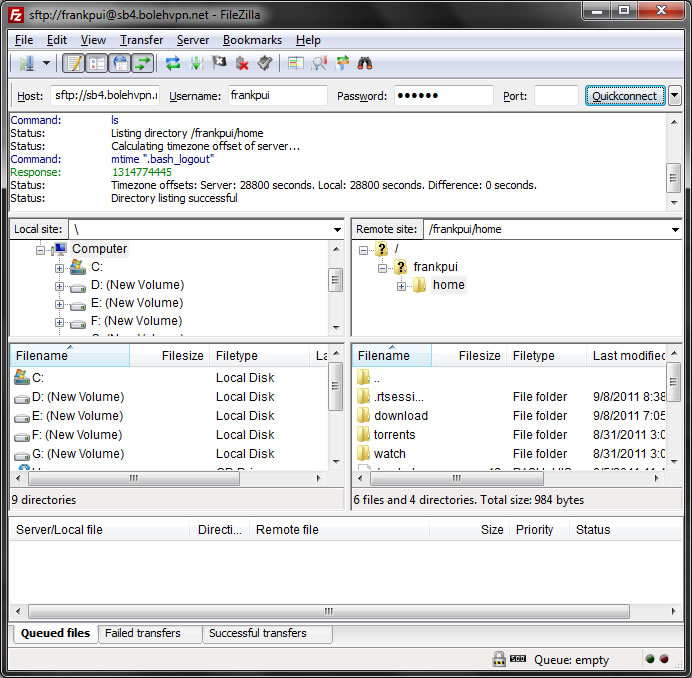Click the Port input field
The width and height of the screenshot is (692, 678).
pos(556,95)
